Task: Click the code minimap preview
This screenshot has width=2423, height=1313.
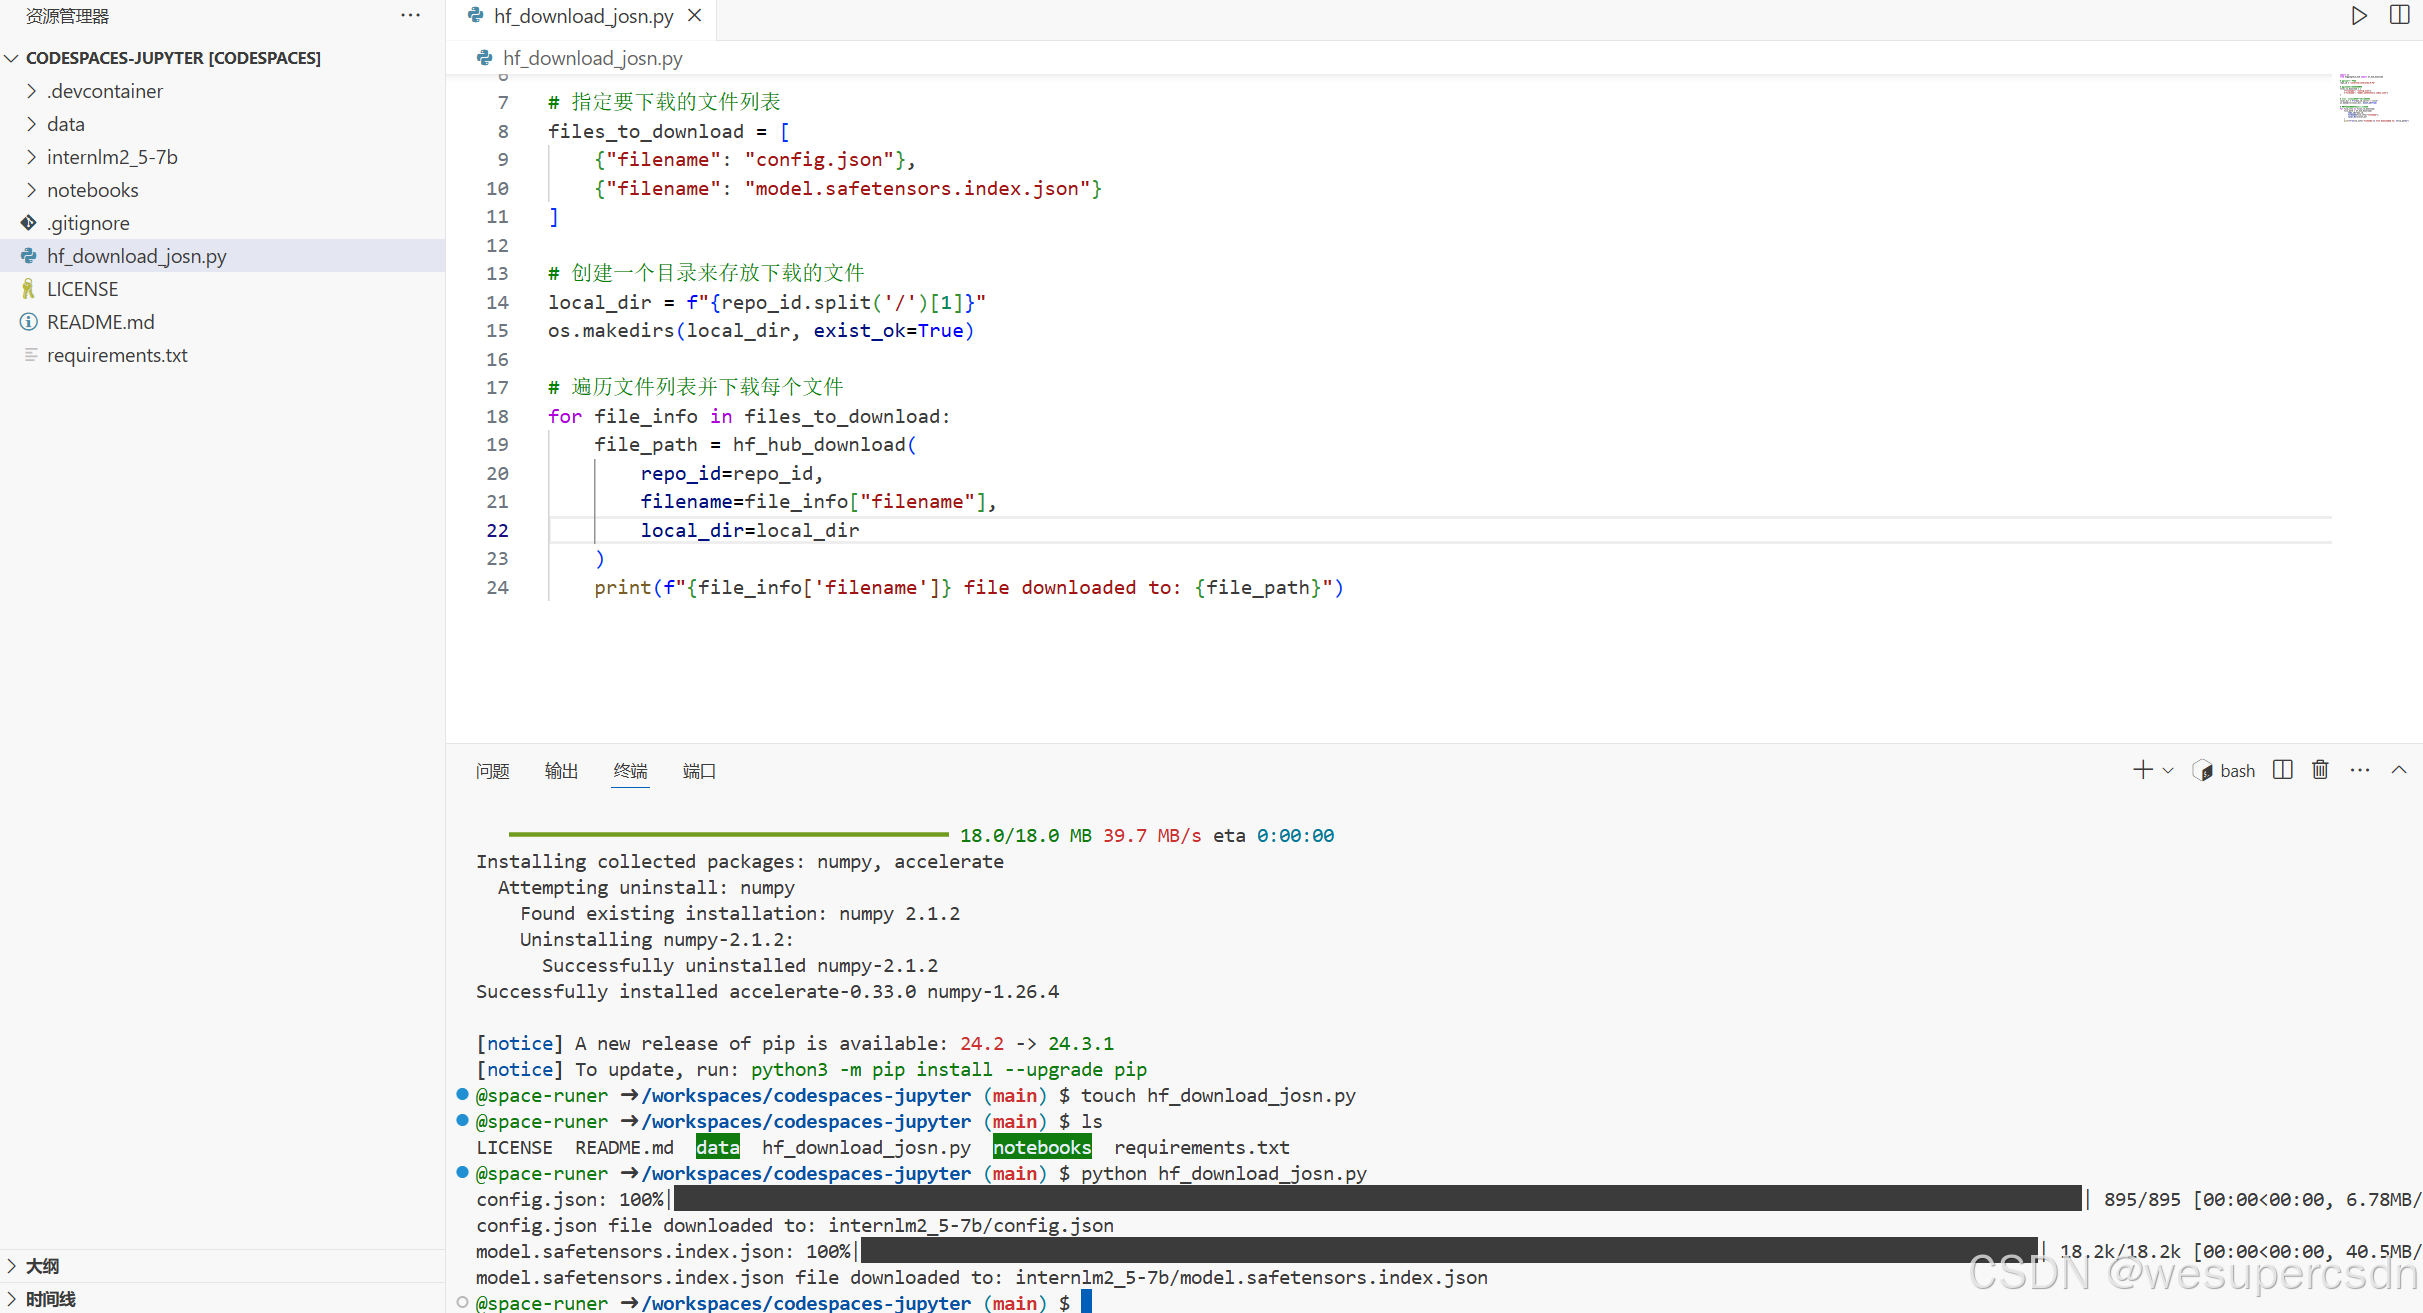Action: click(2372, 98)
